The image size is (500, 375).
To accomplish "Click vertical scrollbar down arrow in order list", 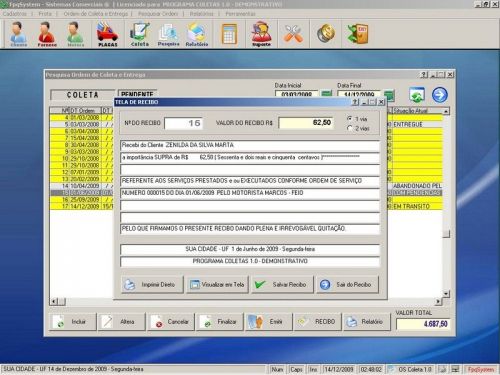I will coord(446,294).
